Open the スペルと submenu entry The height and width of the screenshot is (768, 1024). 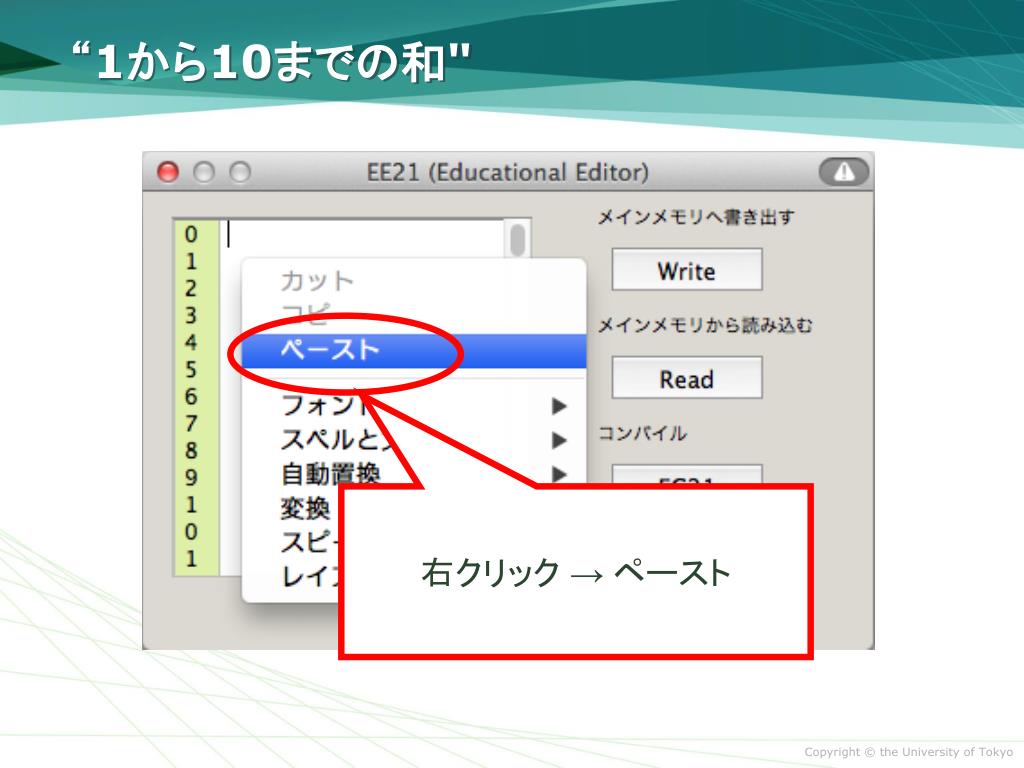coord(413,440)
